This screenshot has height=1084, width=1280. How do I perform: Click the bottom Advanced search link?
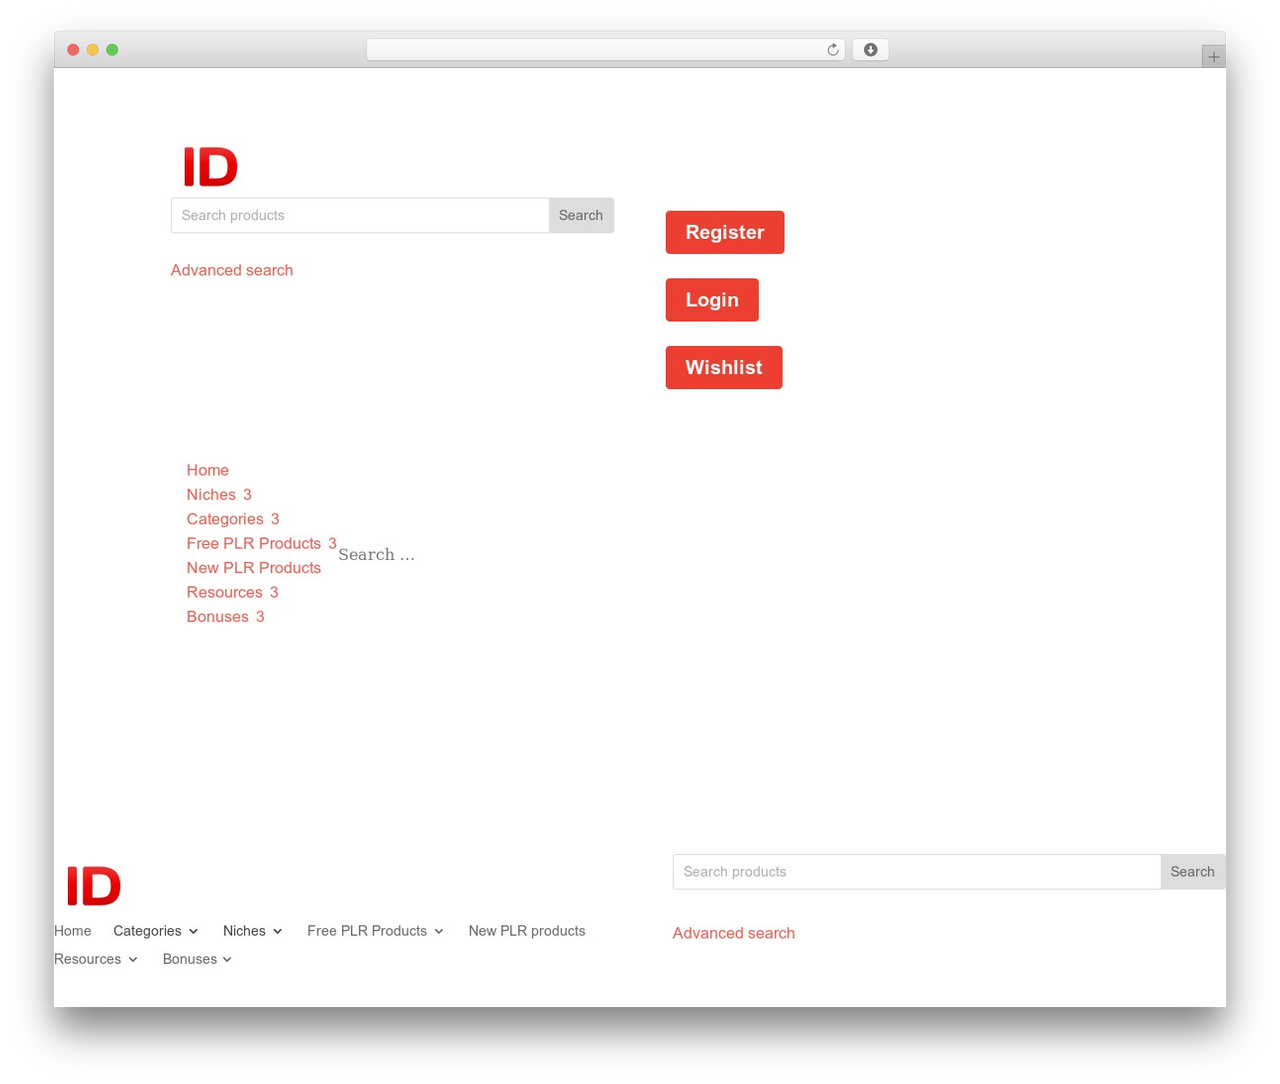click(734, 933)
